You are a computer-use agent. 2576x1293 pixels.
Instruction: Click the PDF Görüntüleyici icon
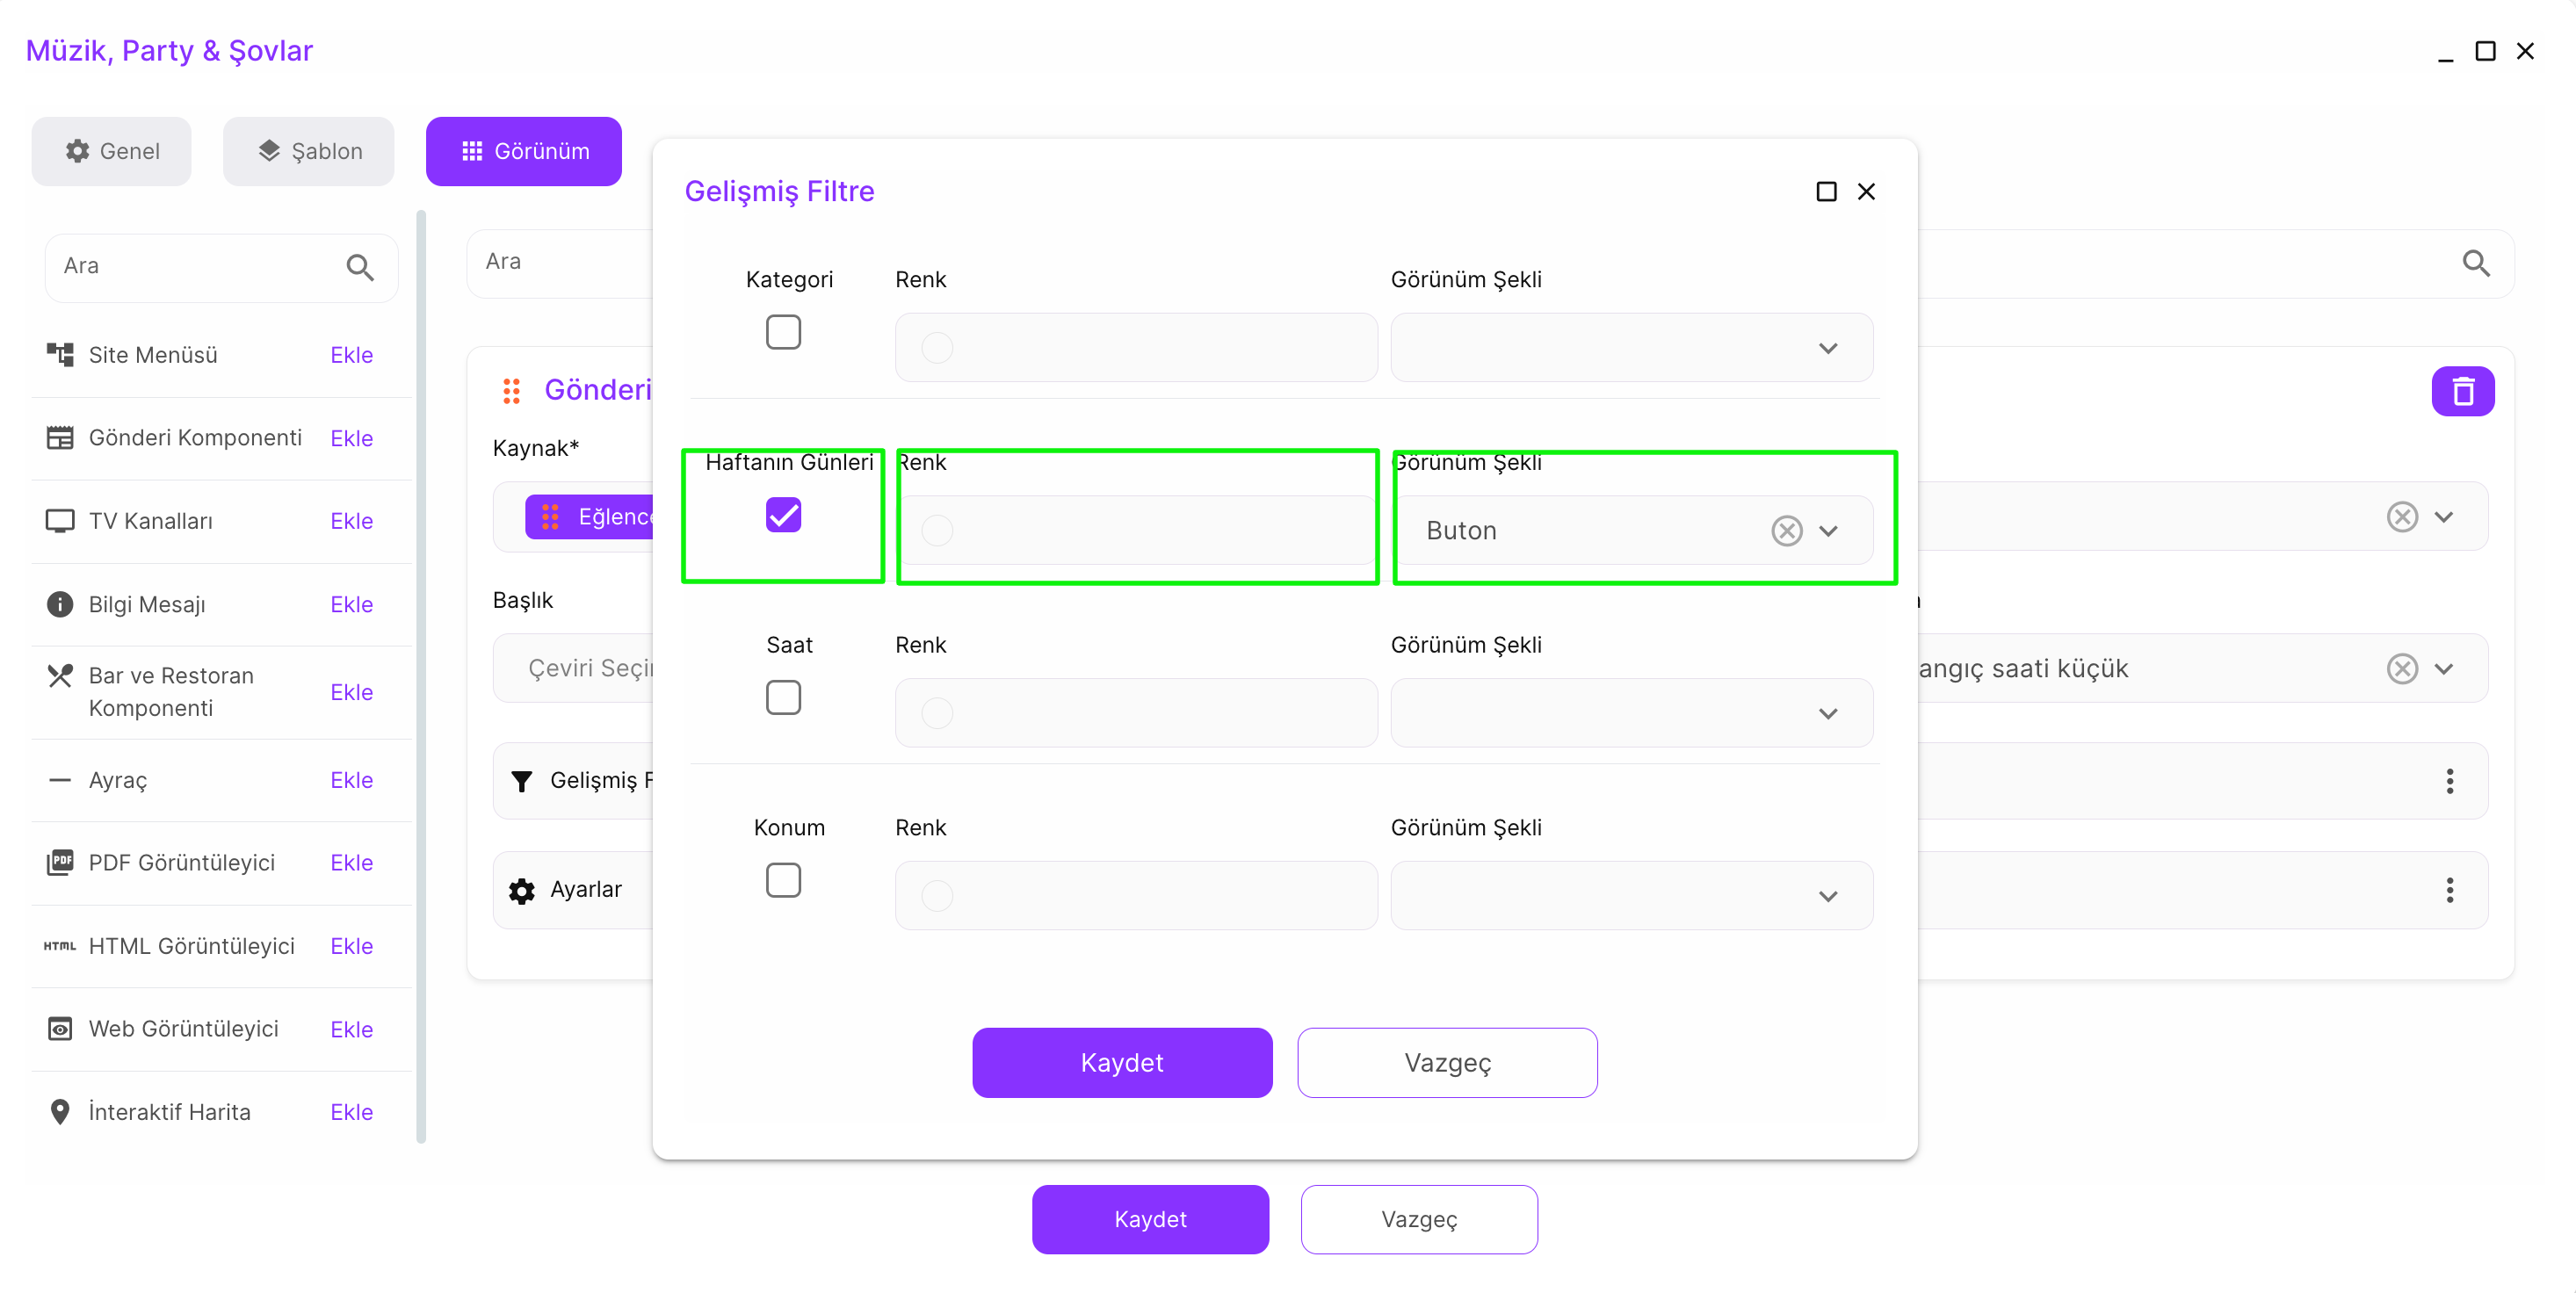60,862
